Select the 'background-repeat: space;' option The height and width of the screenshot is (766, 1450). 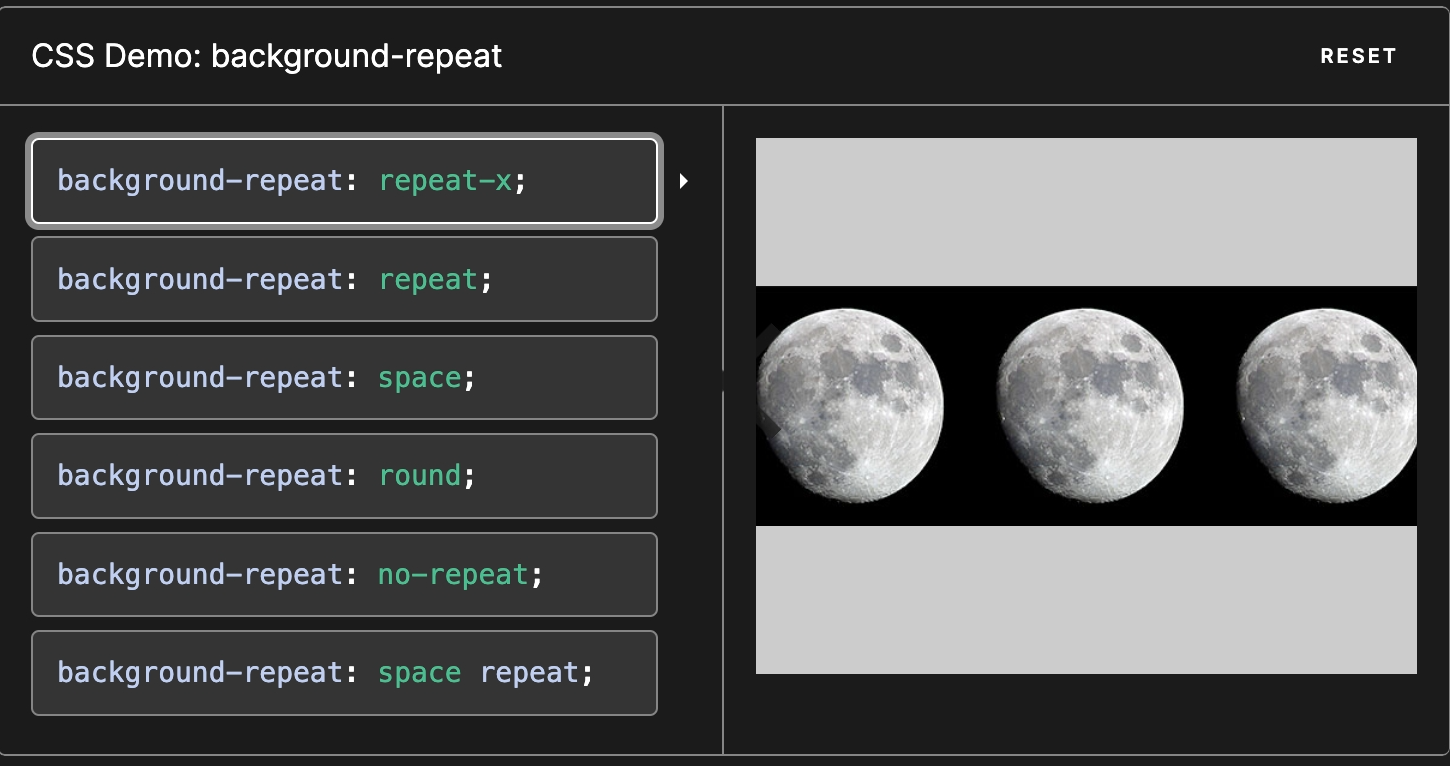(x=344, y=377)
